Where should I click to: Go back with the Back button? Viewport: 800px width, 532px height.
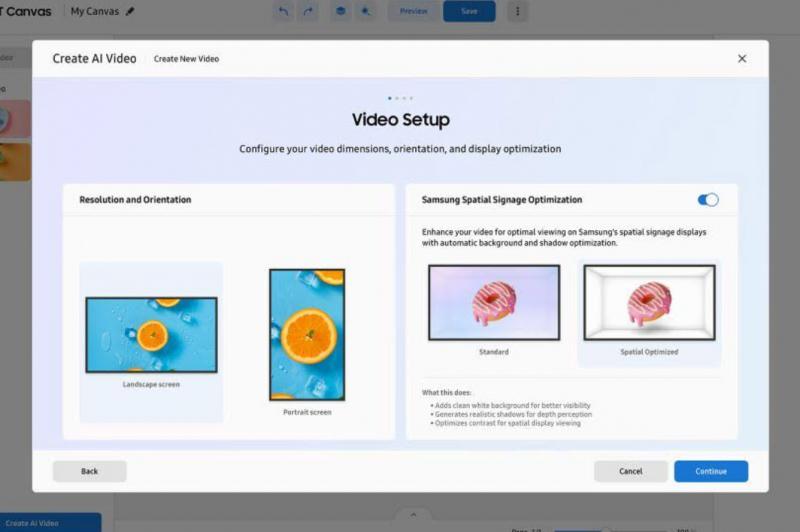click(x=89, y=471)
